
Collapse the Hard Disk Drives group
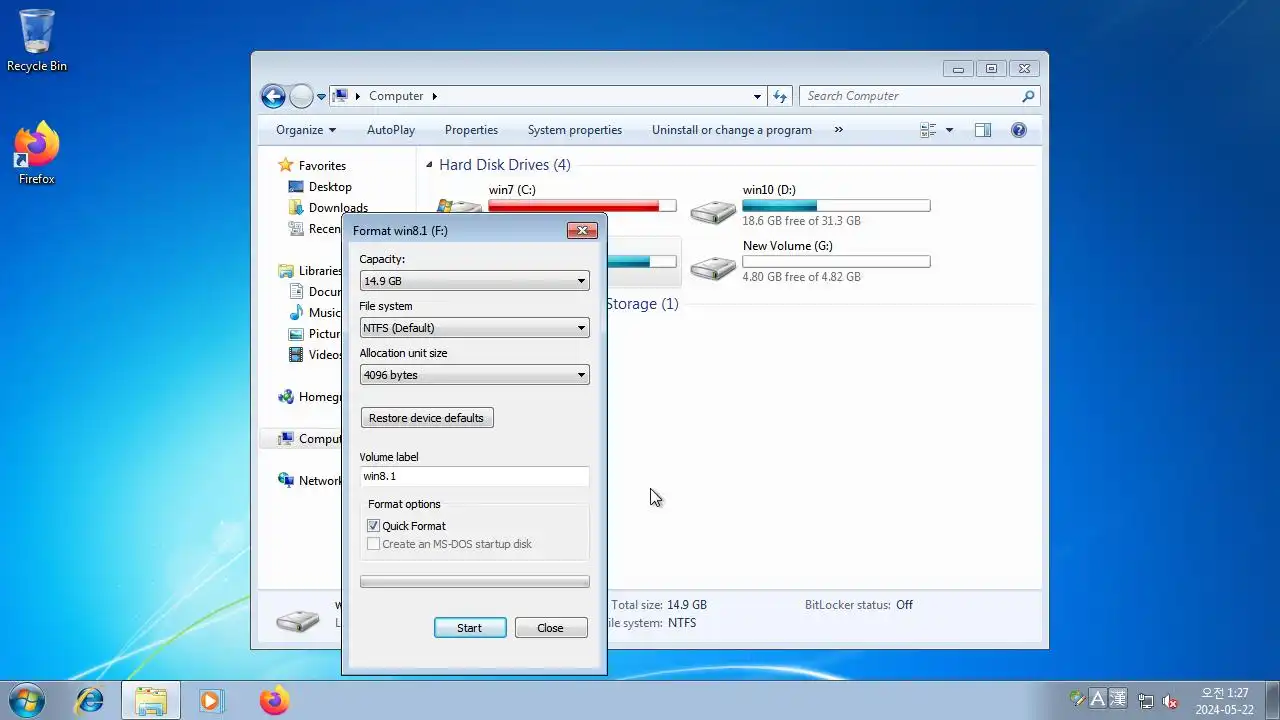[x=429, y=165]
